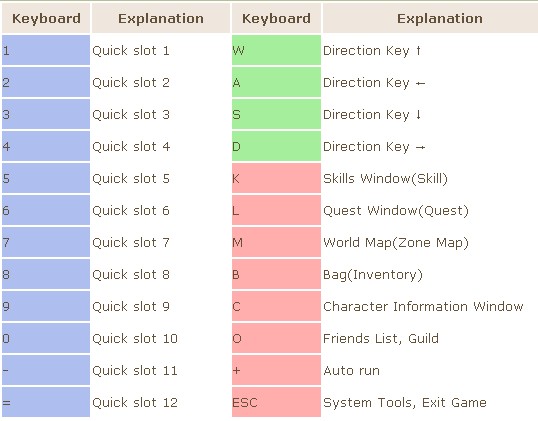Click the blue cell with the = key
Screen dimensions: 538x421
tap(46, 402)
